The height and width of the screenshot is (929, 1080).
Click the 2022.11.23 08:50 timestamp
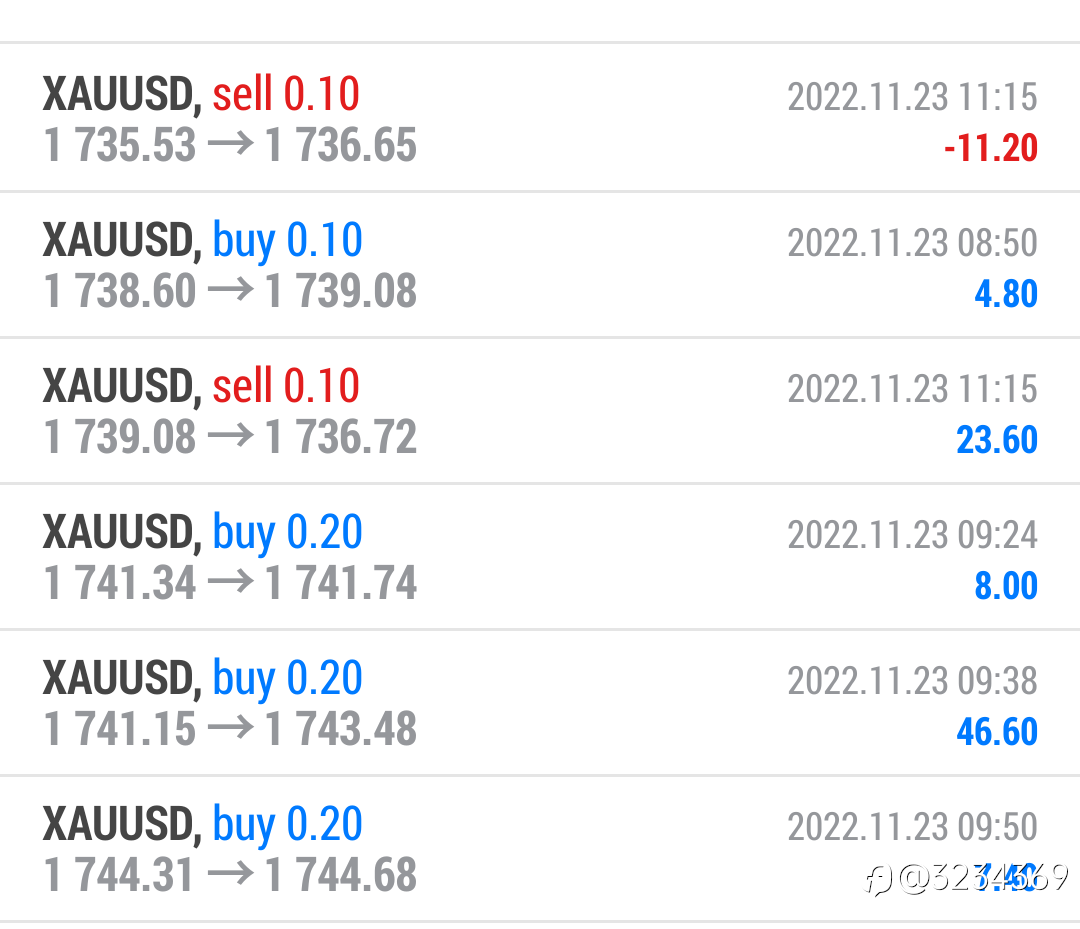coord(913,242)
